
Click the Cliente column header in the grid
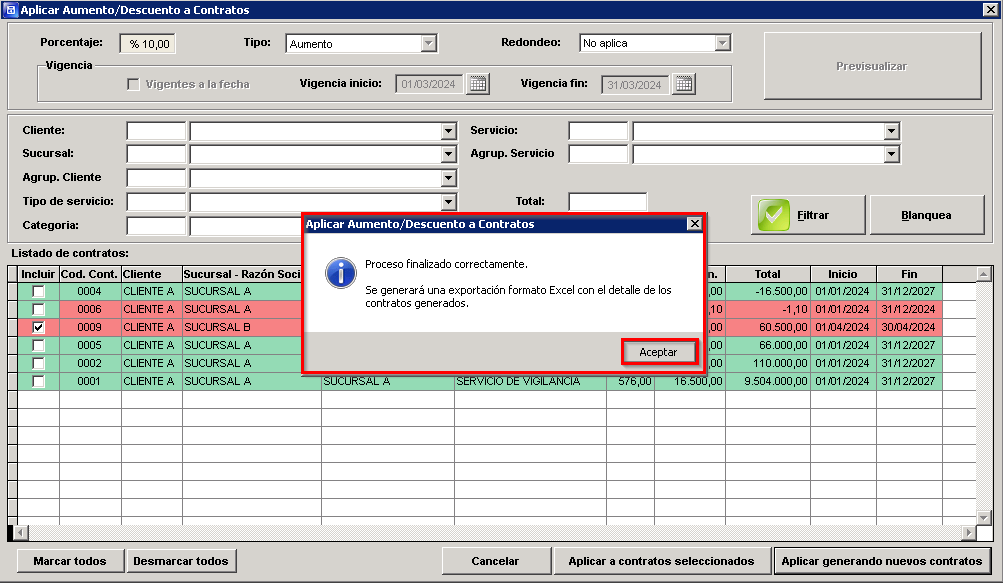click(152, 274)
